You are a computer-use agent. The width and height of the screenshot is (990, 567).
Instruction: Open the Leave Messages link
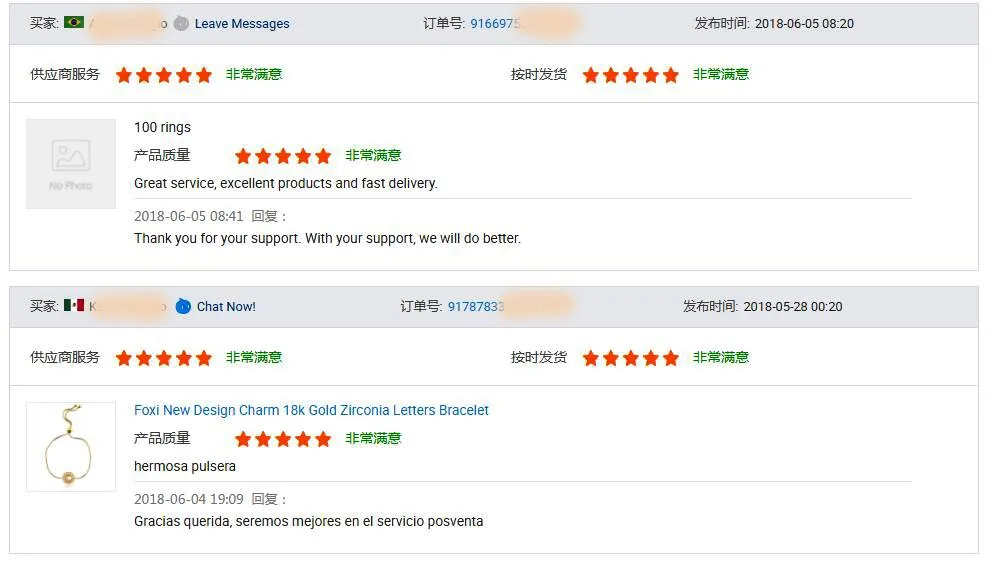(242, 24)
